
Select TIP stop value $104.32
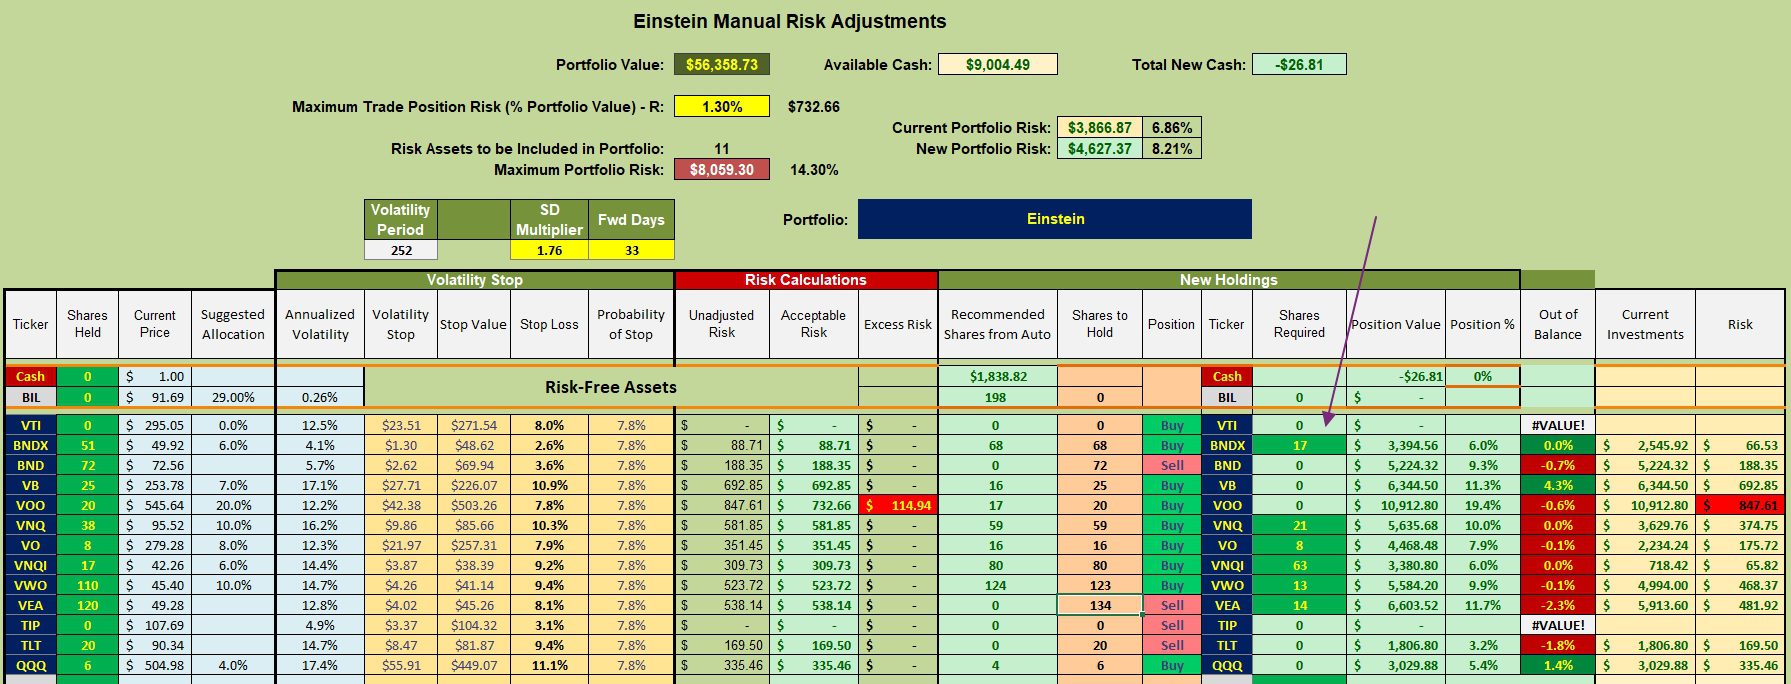[x=474, y=625]
